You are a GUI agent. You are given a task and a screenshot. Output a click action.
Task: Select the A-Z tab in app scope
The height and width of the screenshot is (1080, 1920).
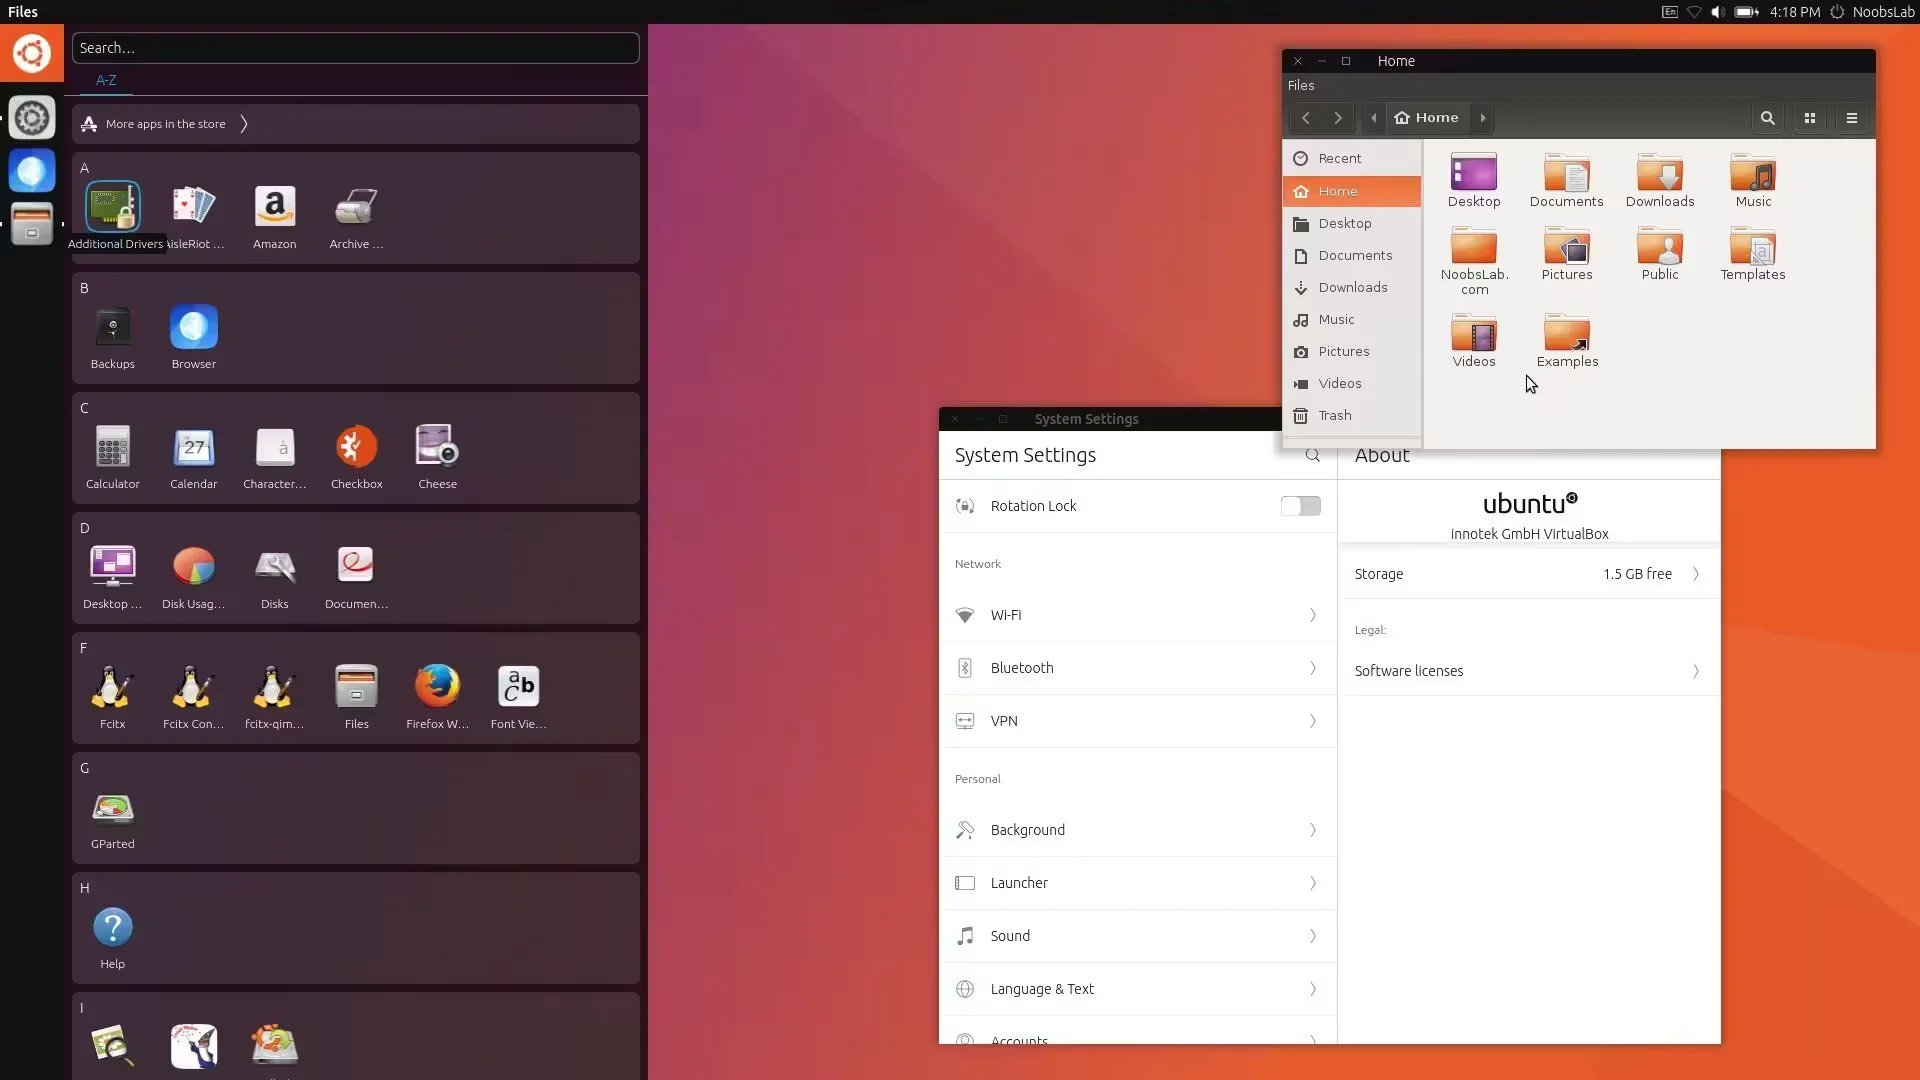tap(106, 80)
